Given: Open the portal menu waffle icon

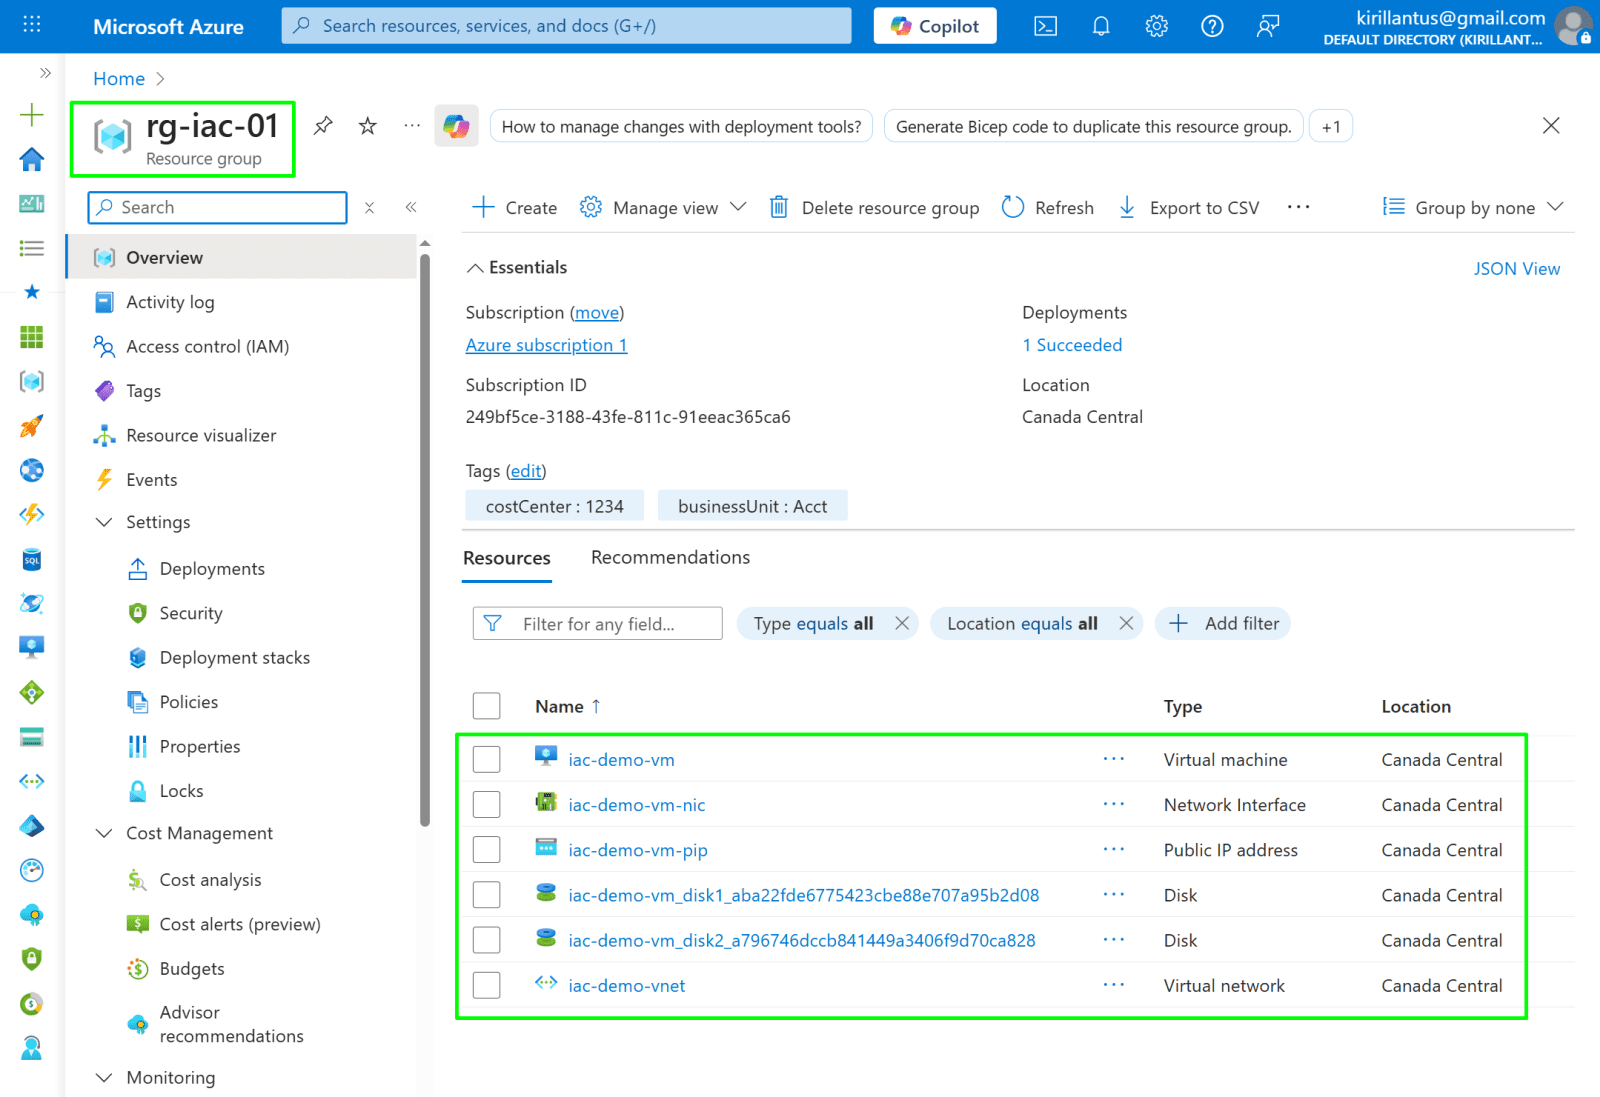Looking at the screenshot, I should [32, 25].
